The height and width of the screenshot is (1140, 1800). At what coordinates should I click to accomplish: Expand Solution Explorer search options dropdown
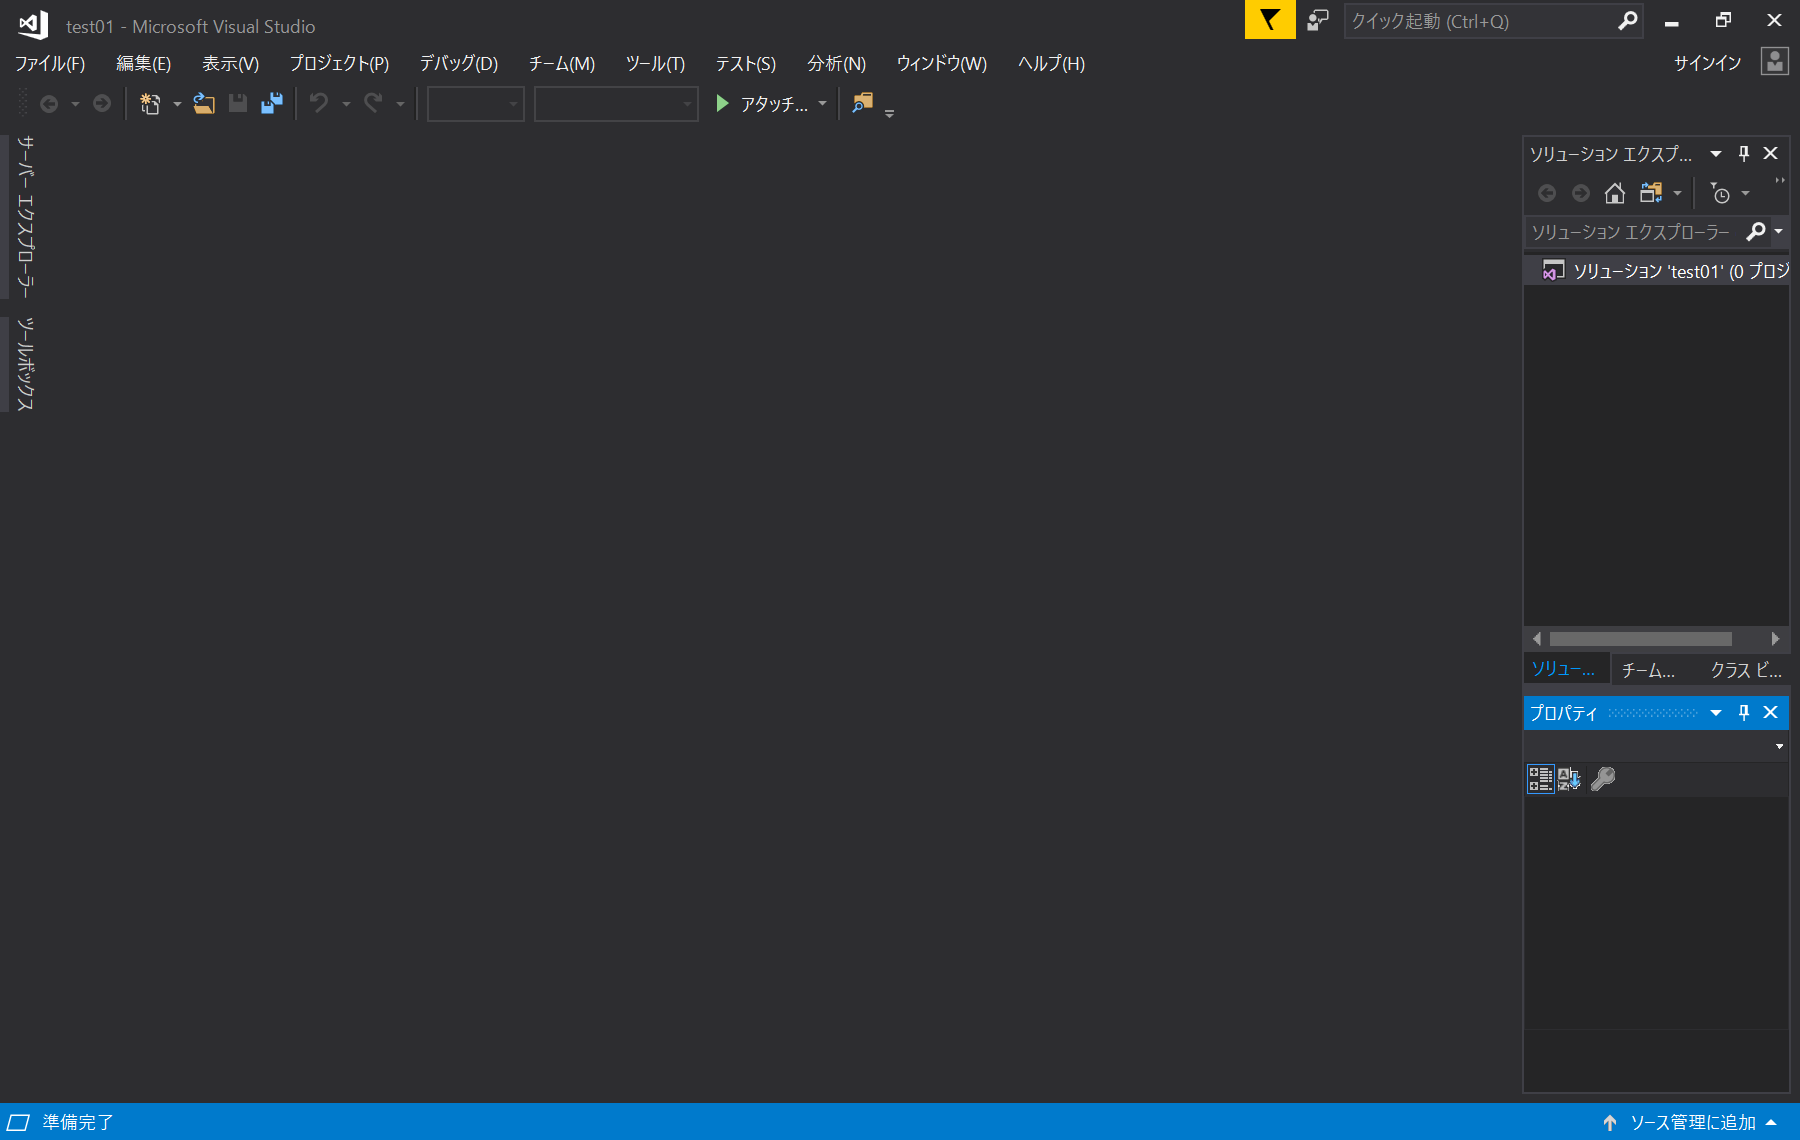(1779, 232)
